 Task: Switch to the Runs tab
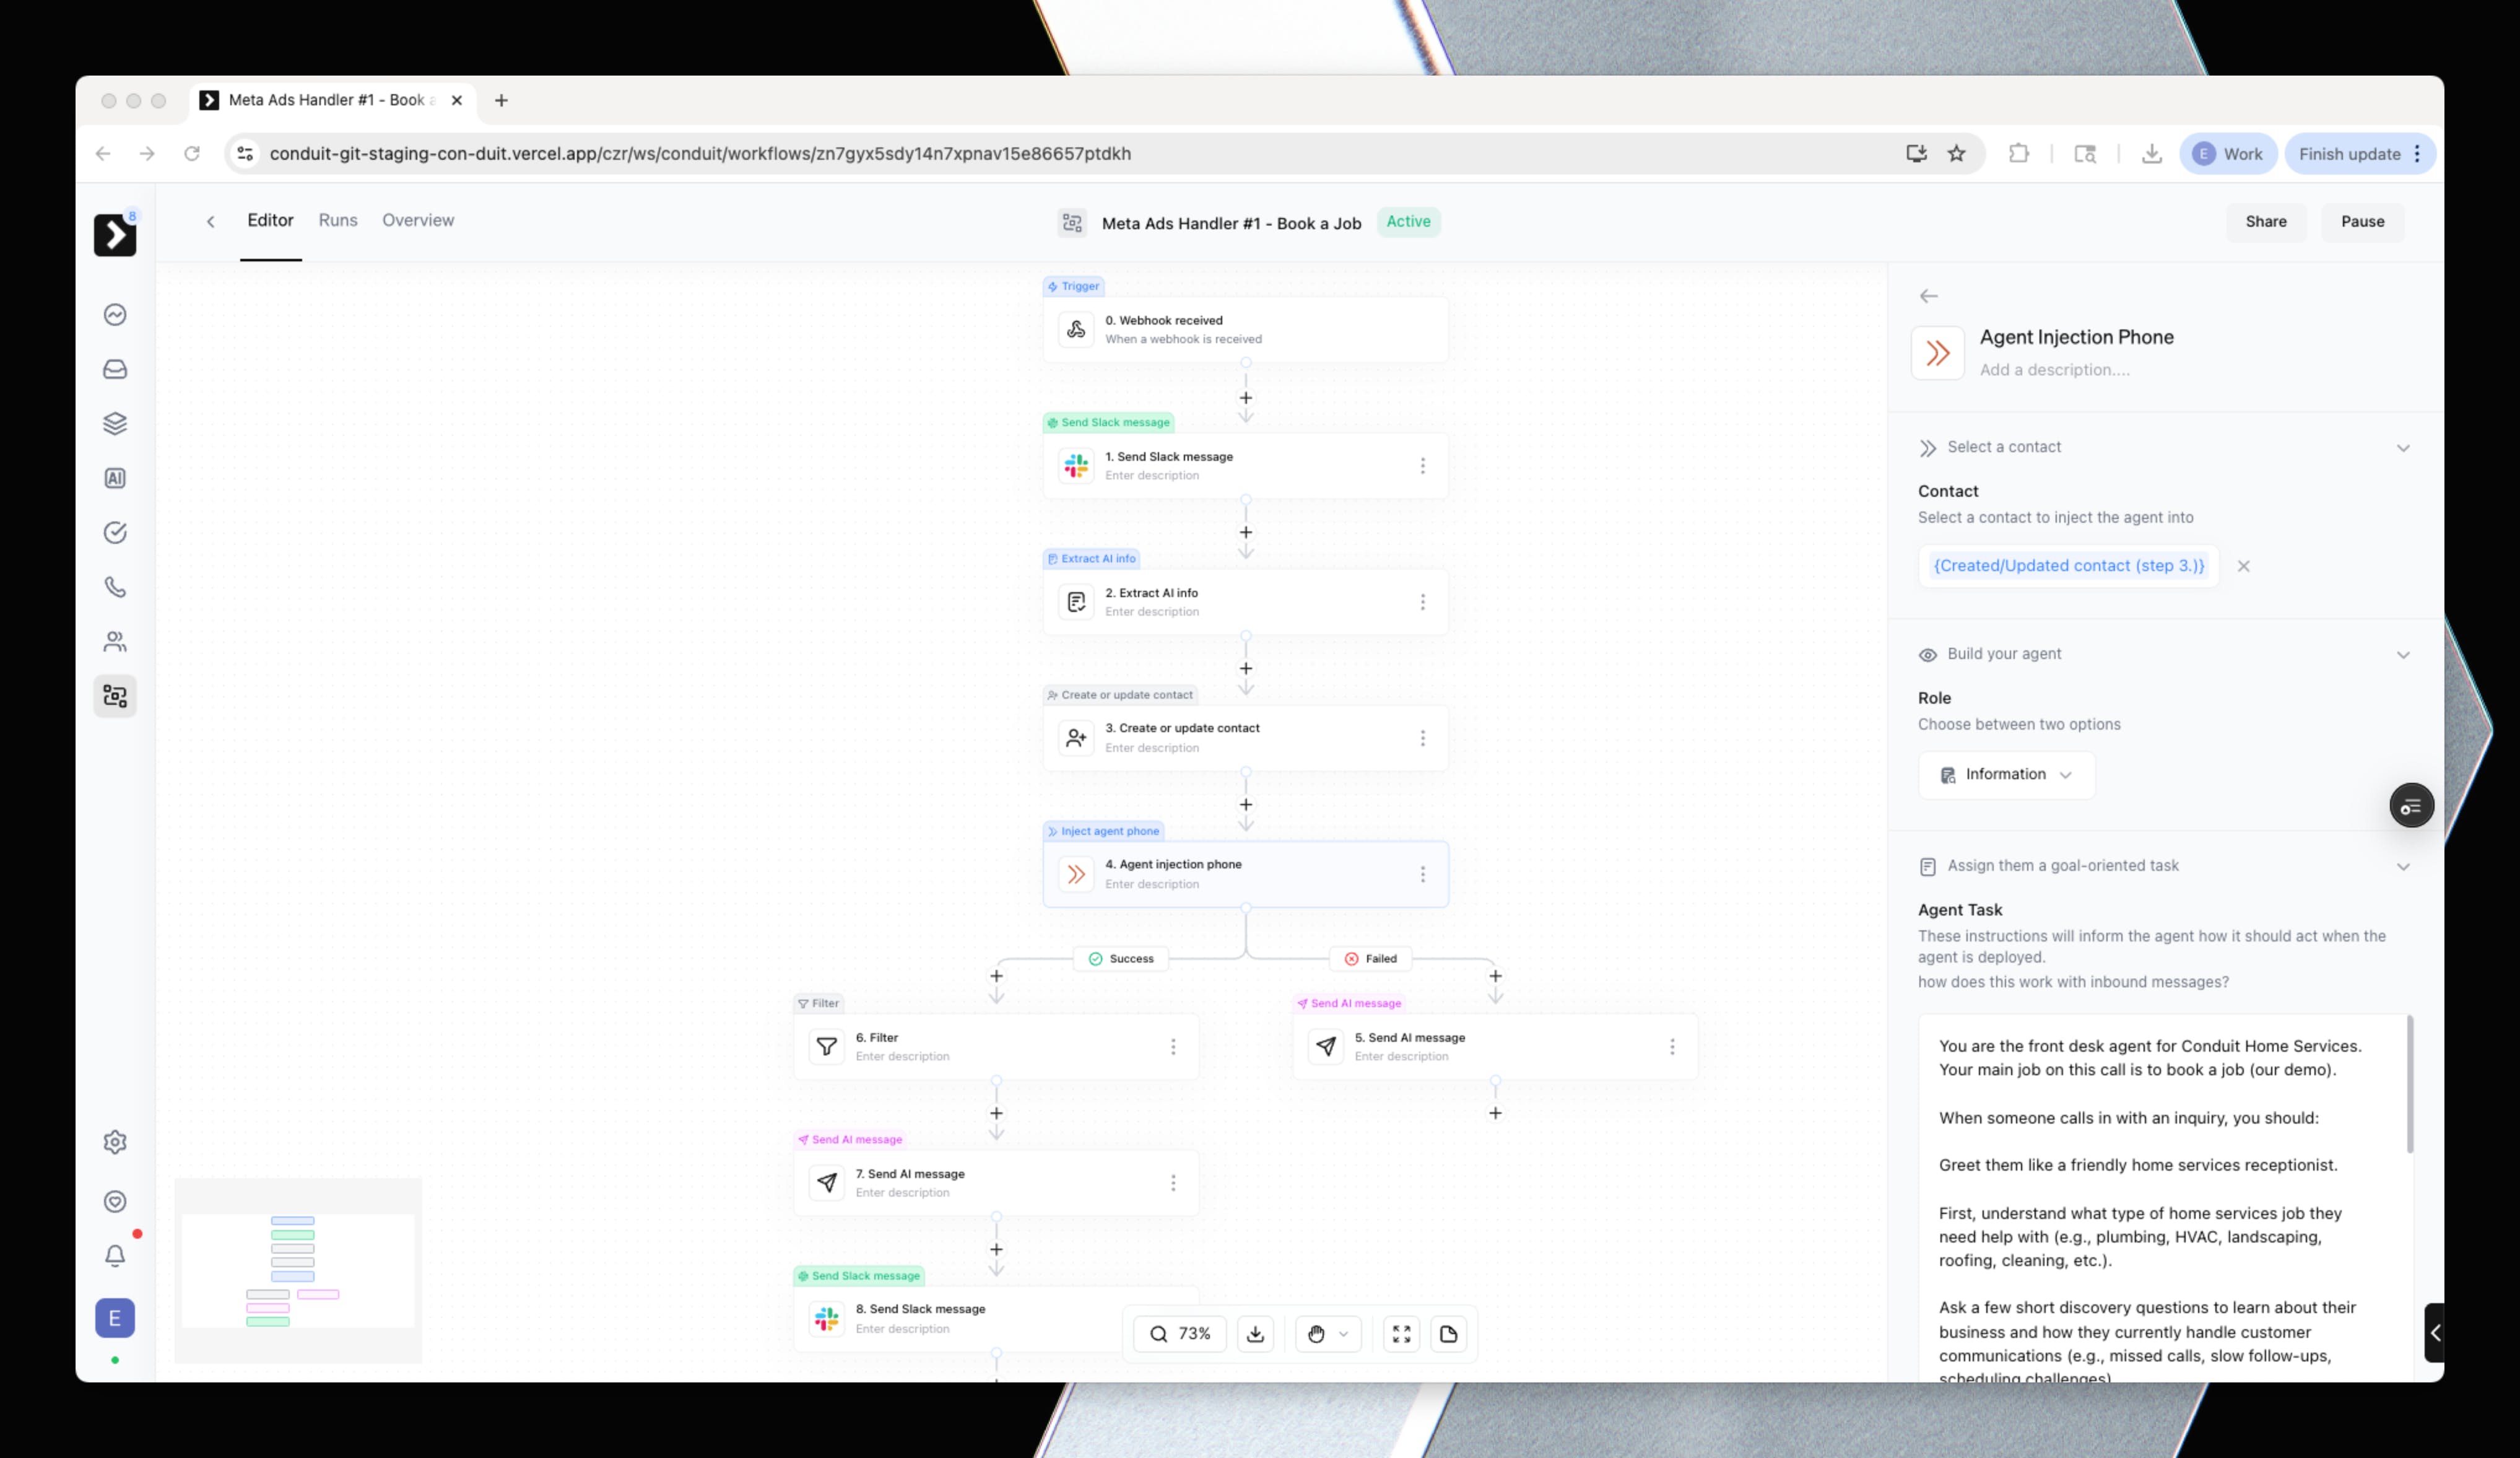coord(338,220)
